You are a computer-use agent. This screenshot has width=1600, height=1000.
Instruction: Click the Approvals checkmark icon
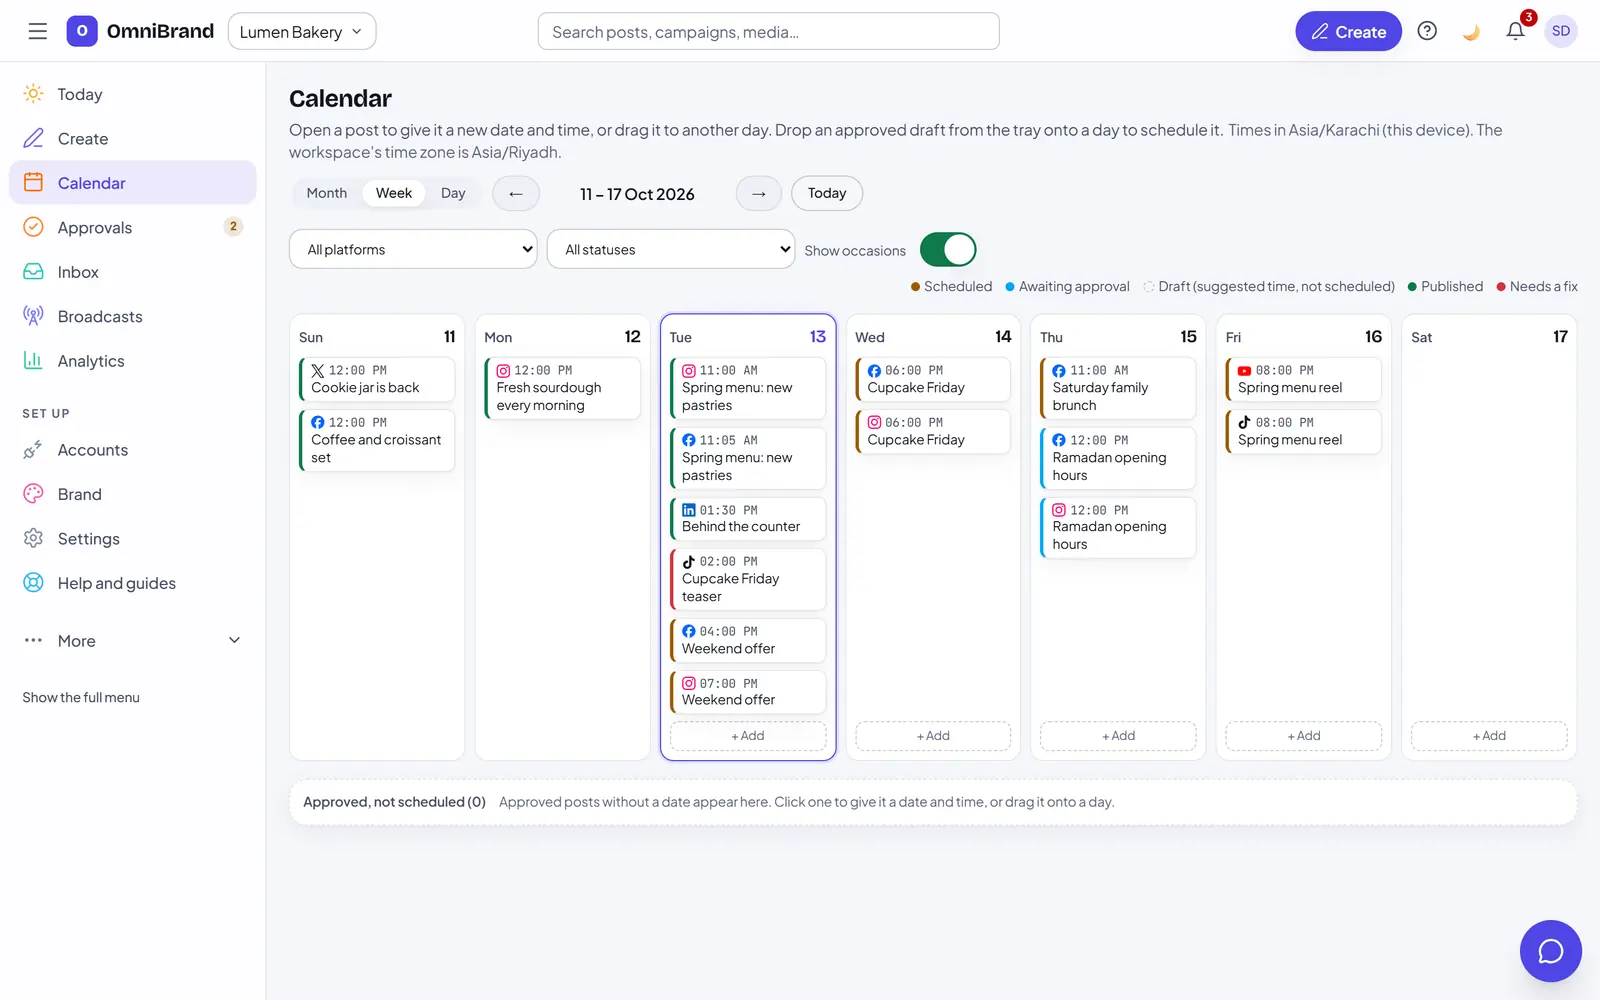point(33,227)
